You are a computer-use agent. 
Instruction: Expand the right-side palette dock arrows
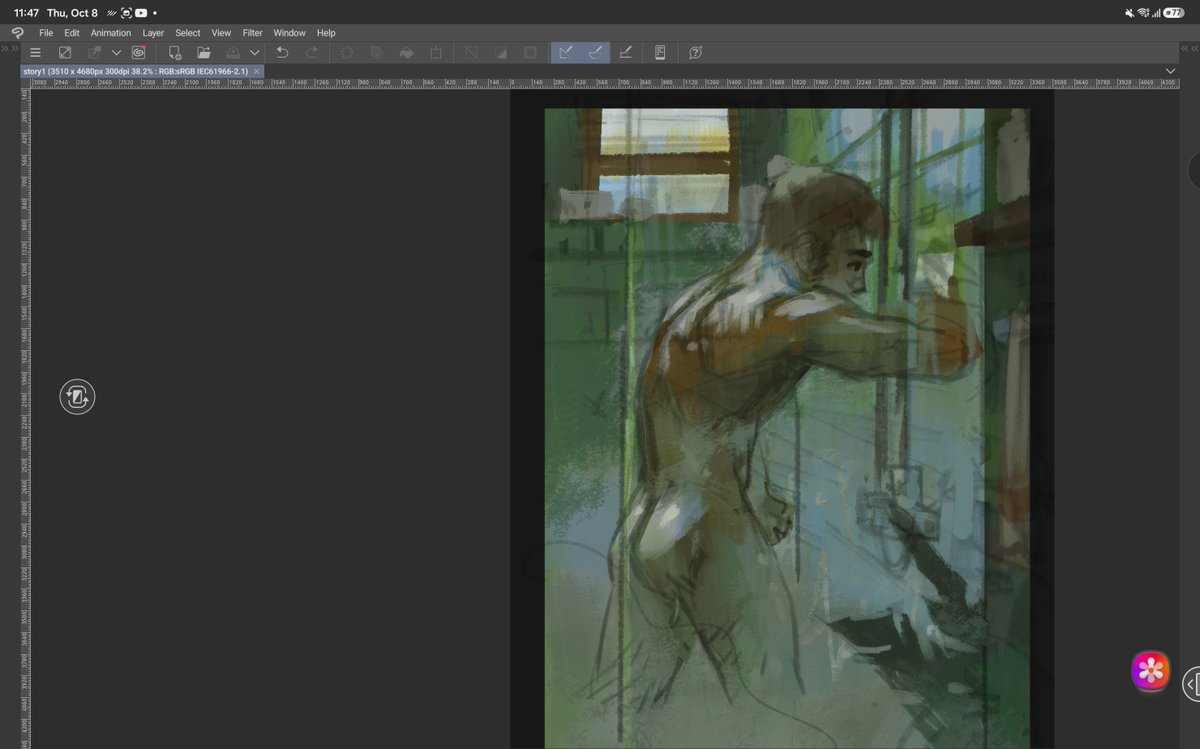pos(1188,47)
